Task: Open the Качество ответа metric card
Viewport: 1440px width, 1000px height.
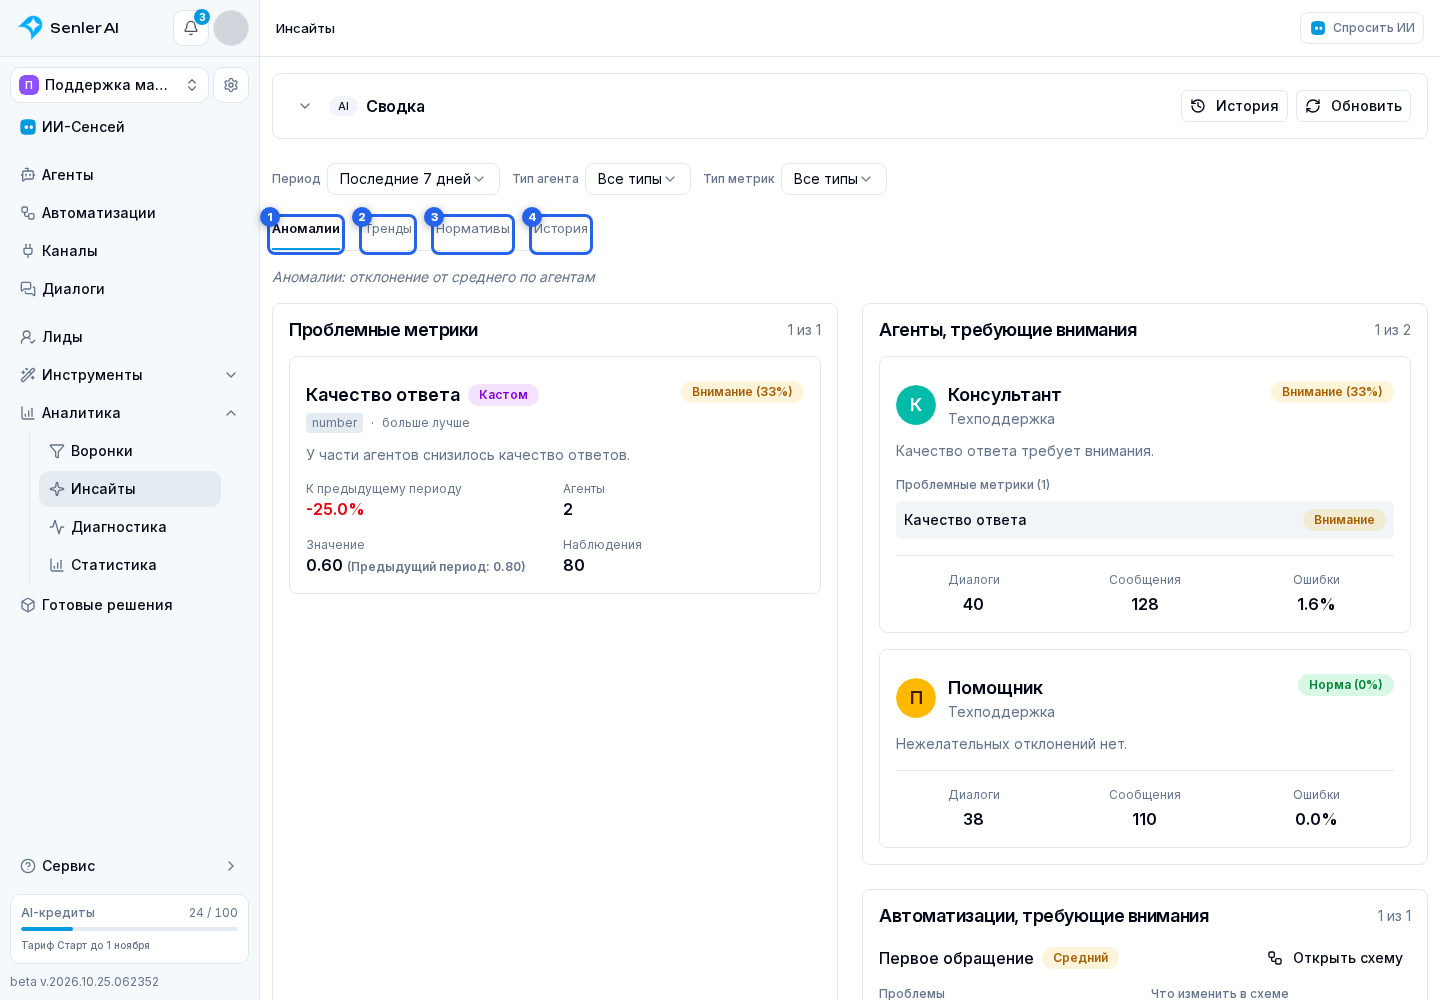Action: click(555, 475)
